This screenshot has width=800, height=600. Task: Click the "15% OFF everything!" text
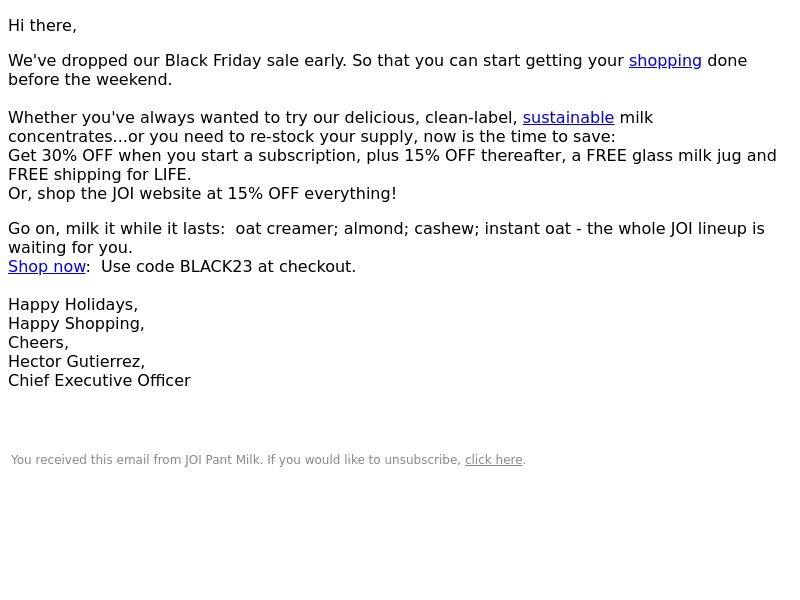click(312, 194)
